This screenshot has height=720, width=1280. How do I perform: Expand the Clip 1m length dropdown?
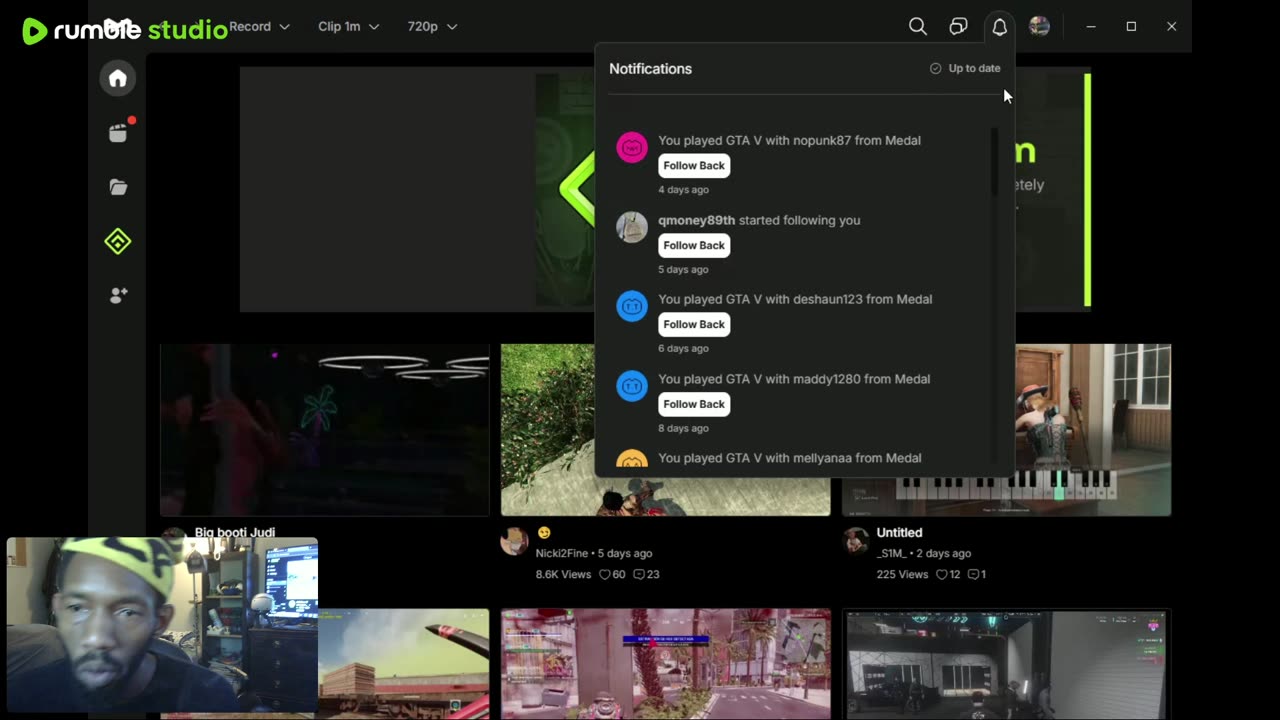coord(348,27)
